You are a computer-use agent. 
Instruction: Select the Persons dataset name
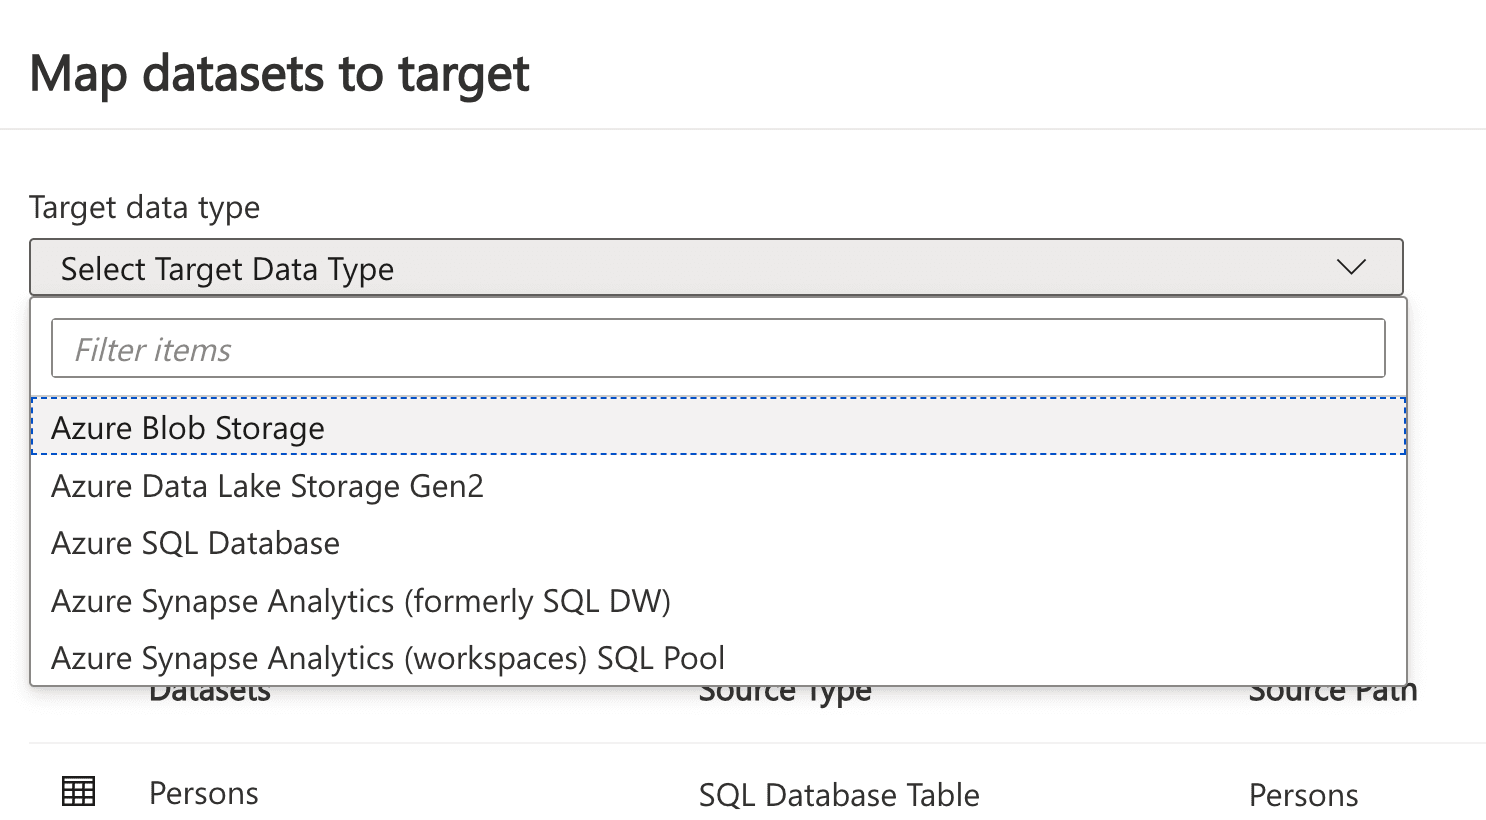(204, 793)
